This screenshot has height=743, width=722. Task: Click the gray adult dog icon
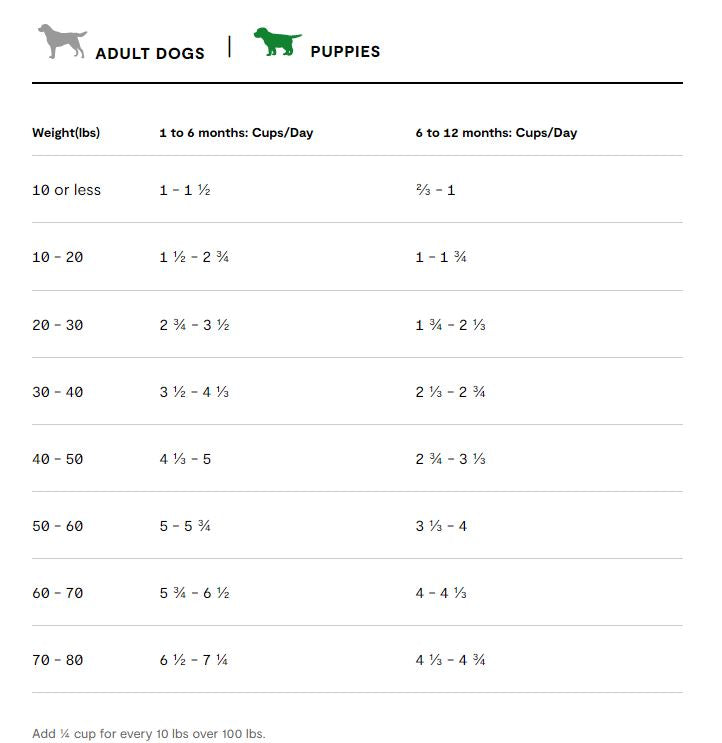[x=62, y=42]
